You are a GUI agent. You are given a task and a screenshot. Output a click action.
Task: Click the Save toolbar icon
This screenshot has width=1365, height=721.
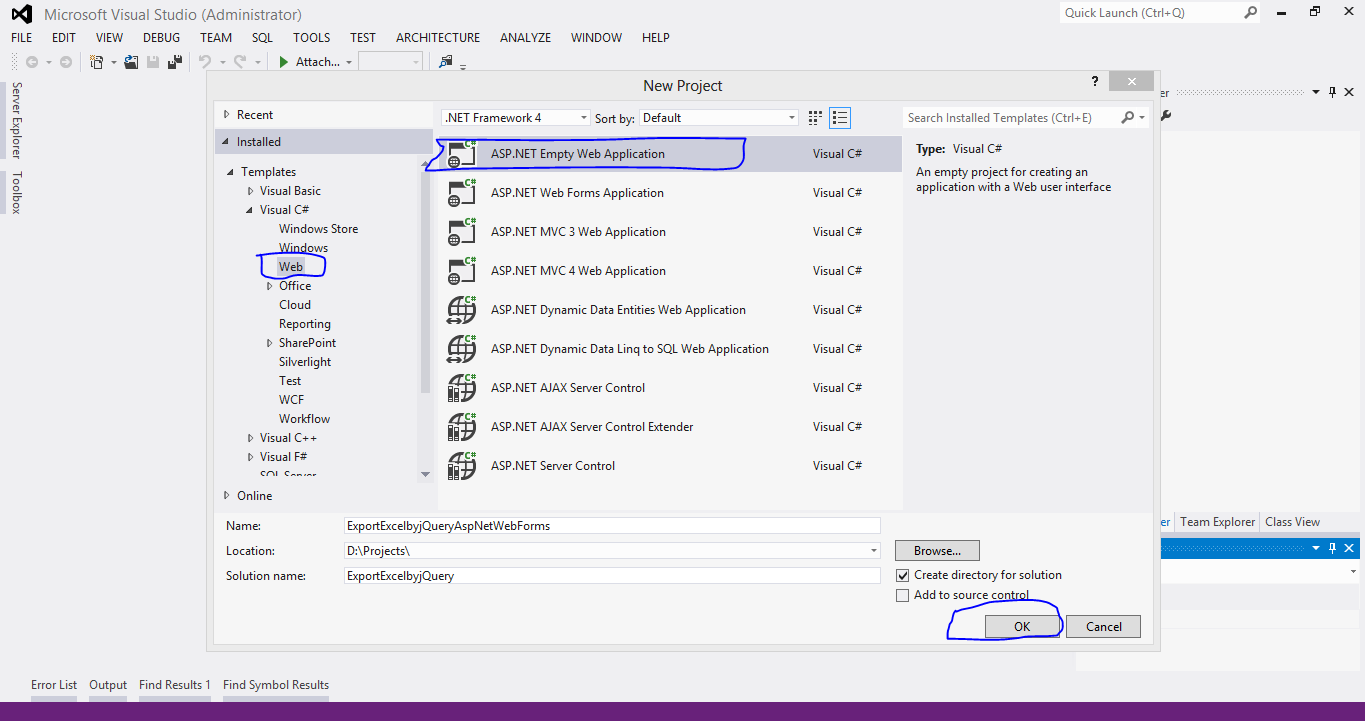[x=153, y=62]
